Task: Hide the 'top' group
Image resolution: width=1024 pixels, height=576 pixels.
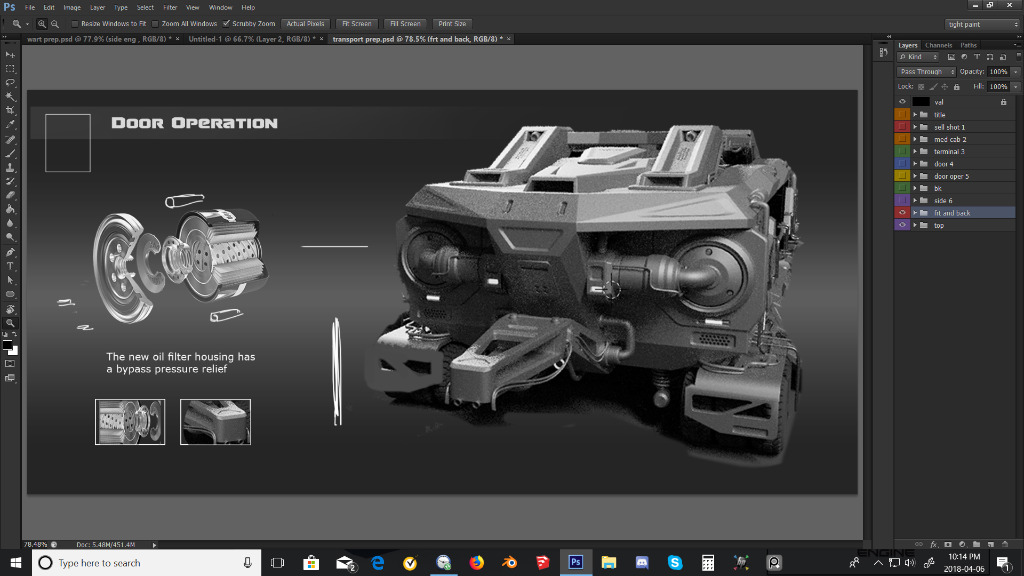Action: [x=902, y=225]
